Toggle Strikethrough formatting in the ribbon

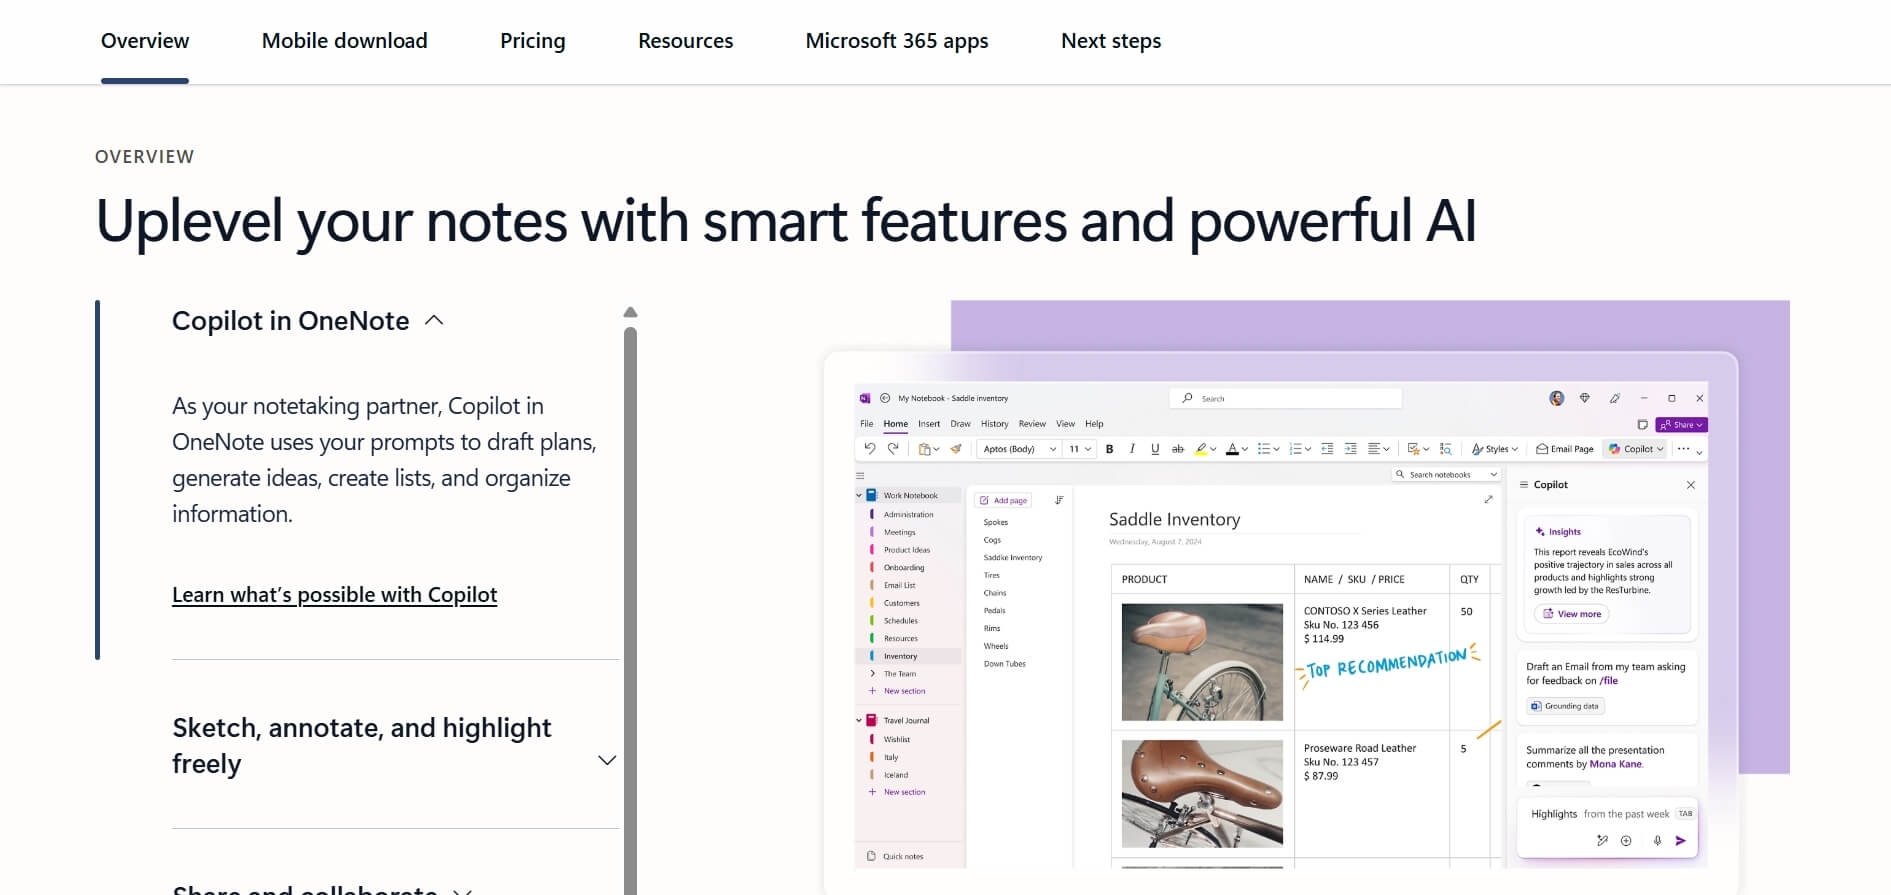click(x=1178, y=449)
